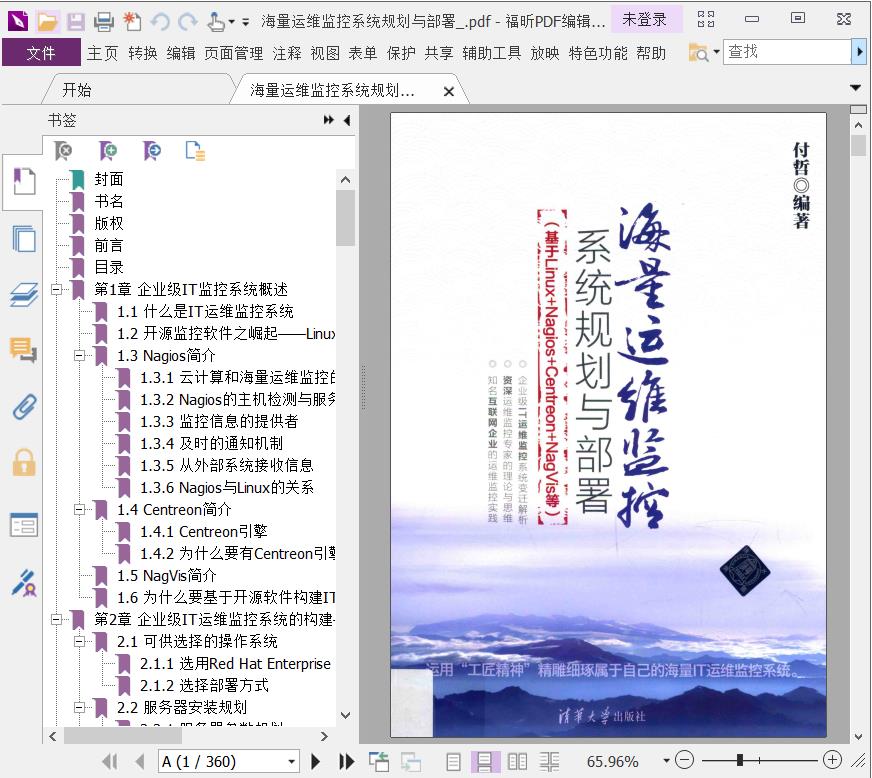872x778 pixels.
Task: Open the layers sidebar panel
Action: [x=24, y=295]
